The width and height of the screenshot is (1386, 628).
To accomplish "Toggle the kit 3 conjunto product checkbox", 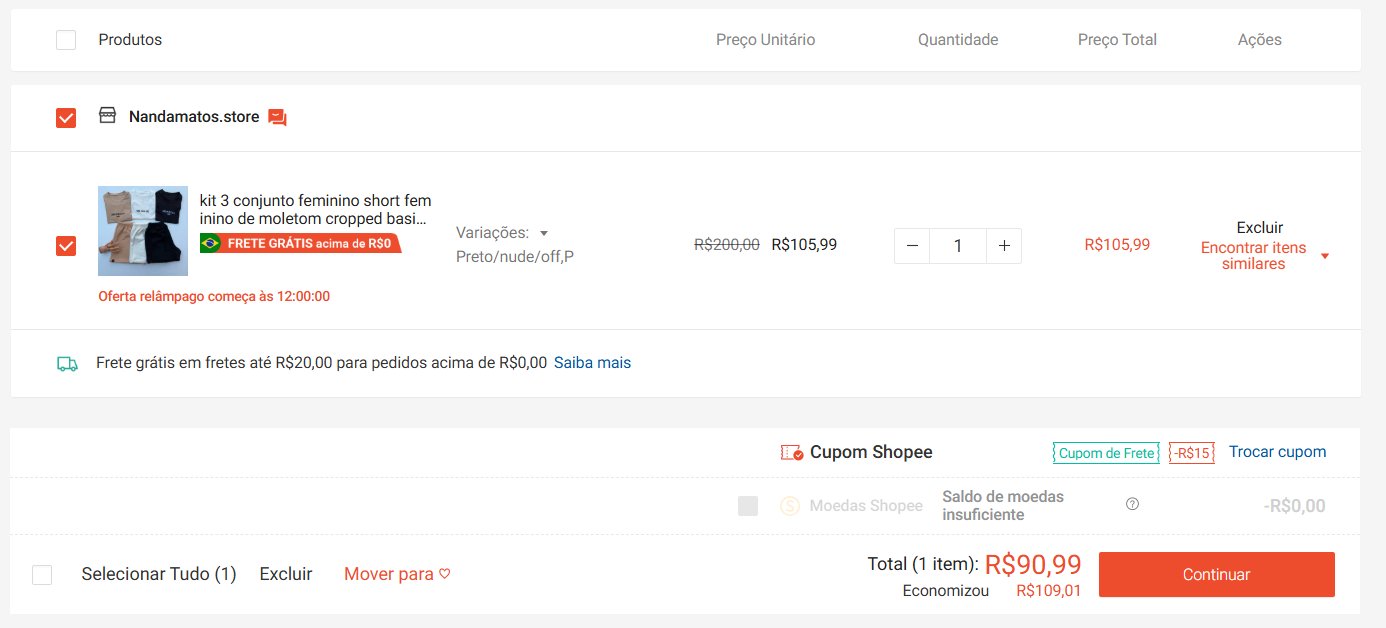I will point(66,245).
